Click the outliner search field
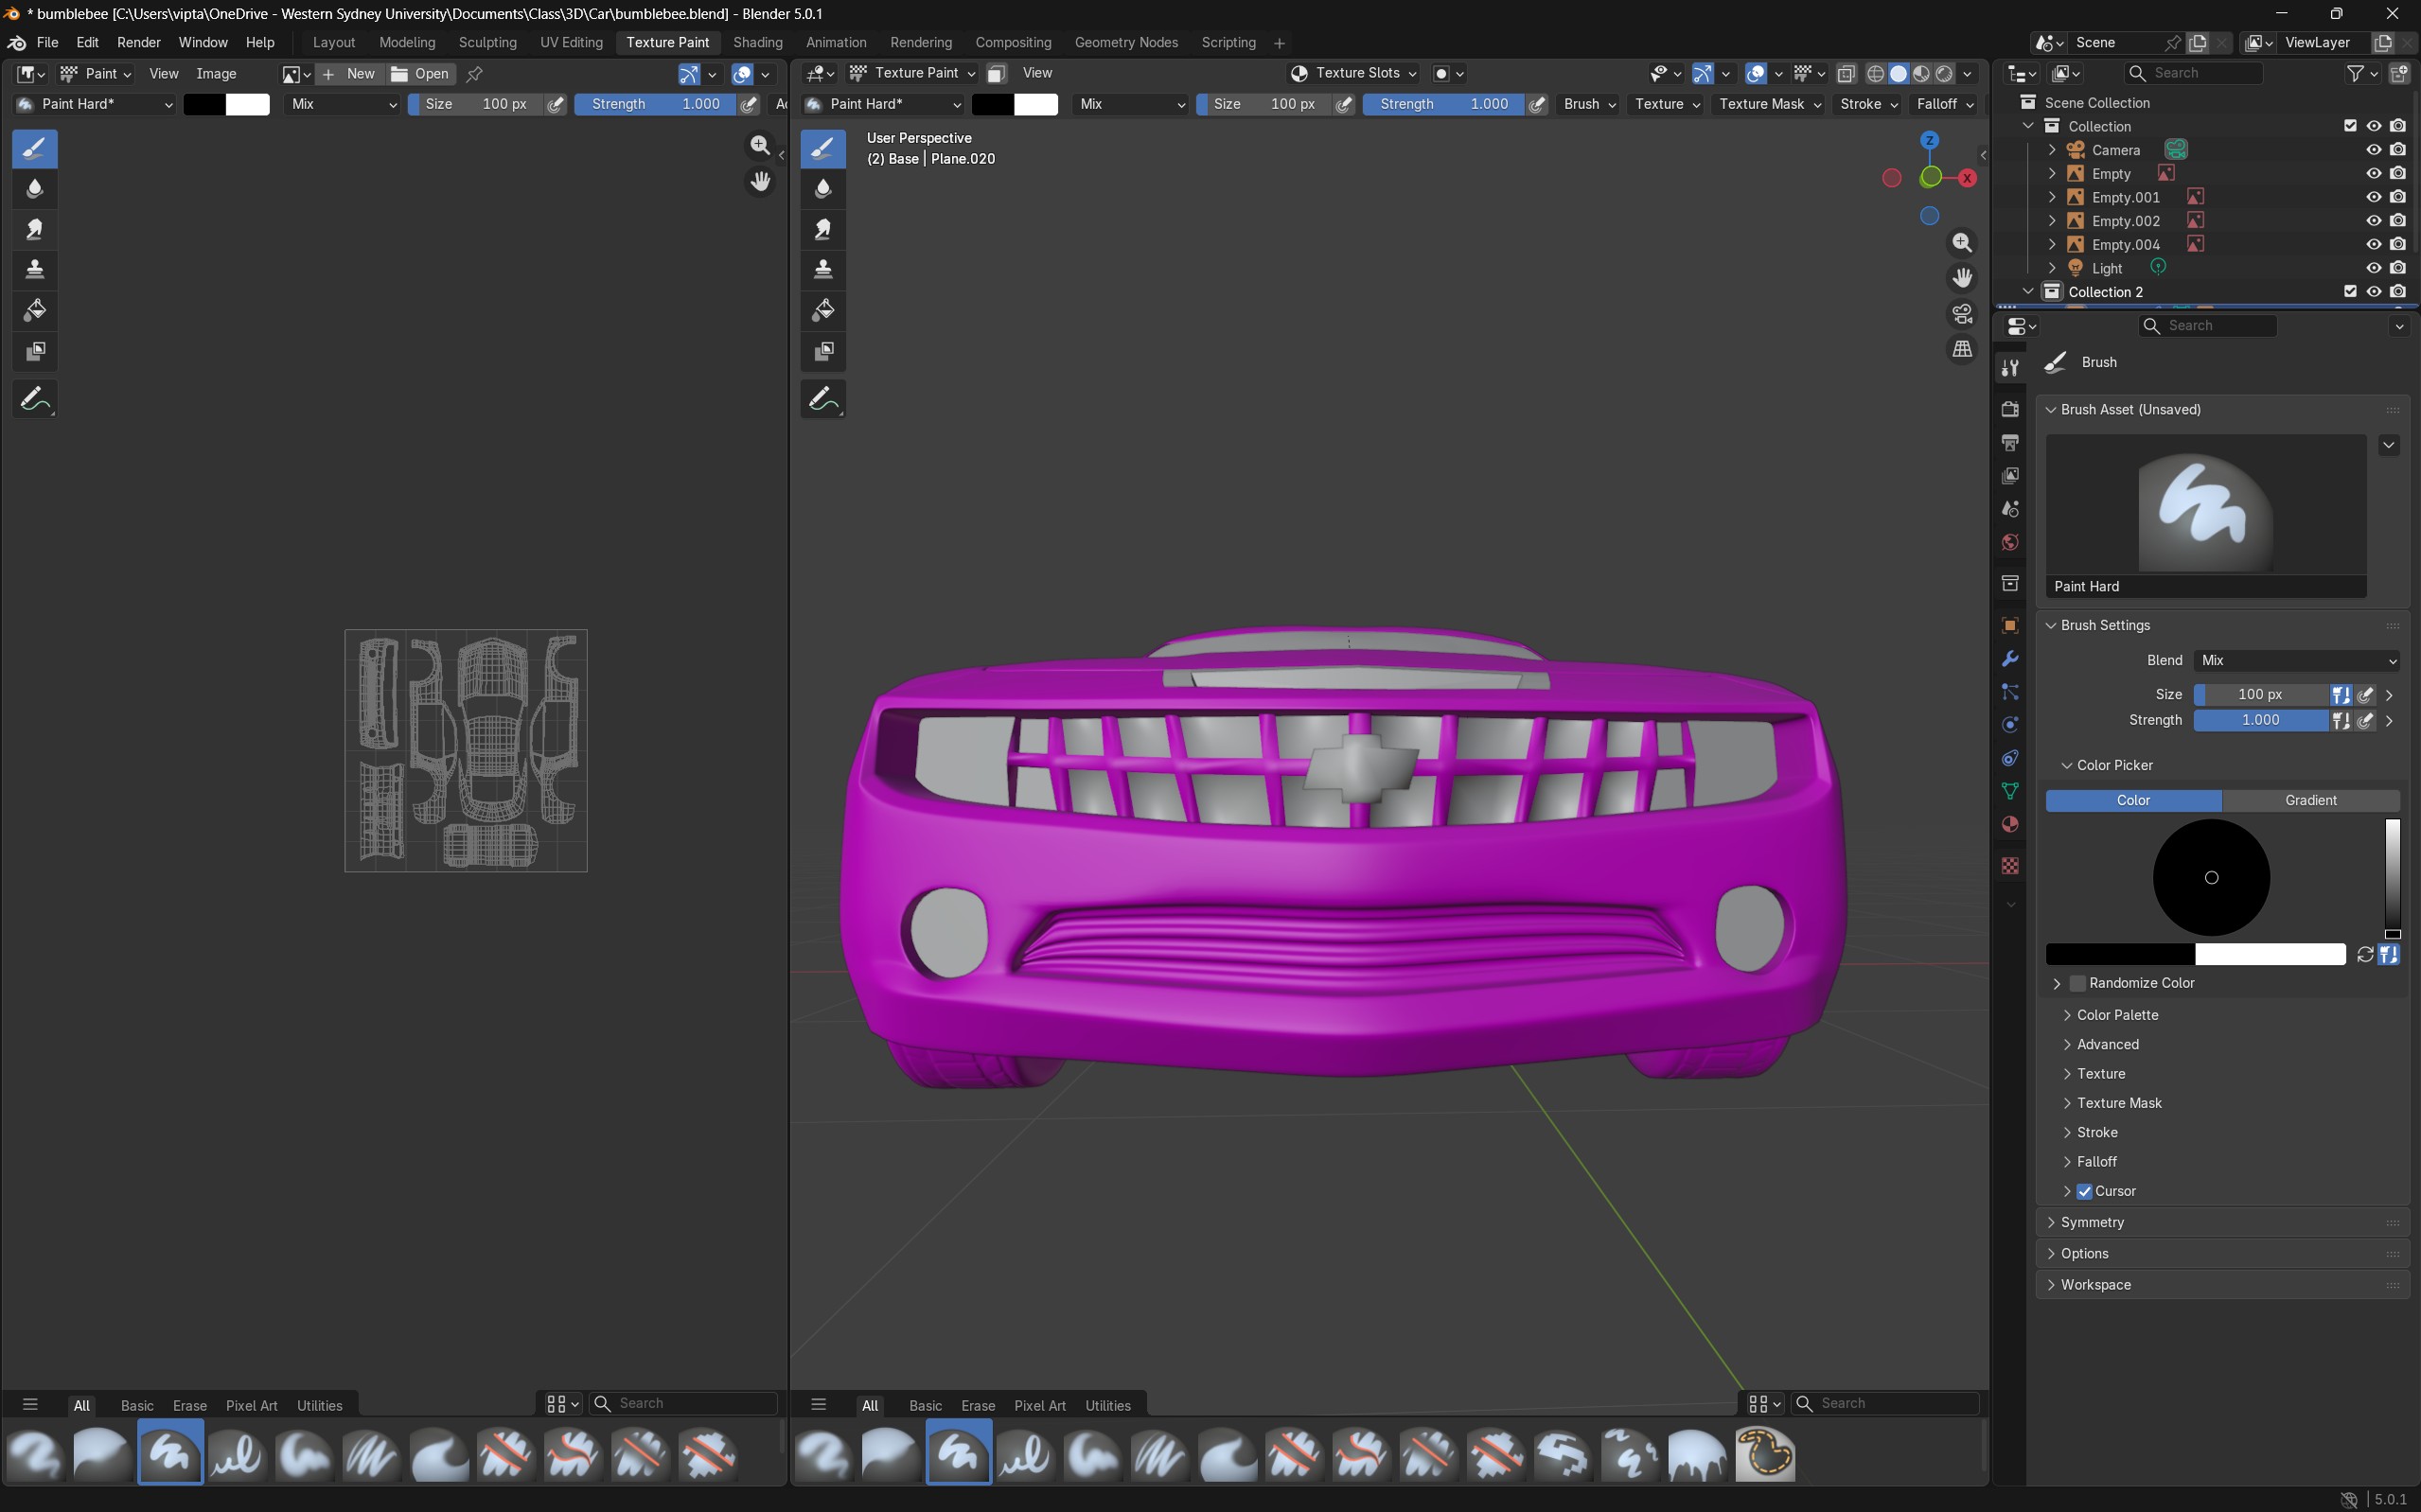 2193,73
